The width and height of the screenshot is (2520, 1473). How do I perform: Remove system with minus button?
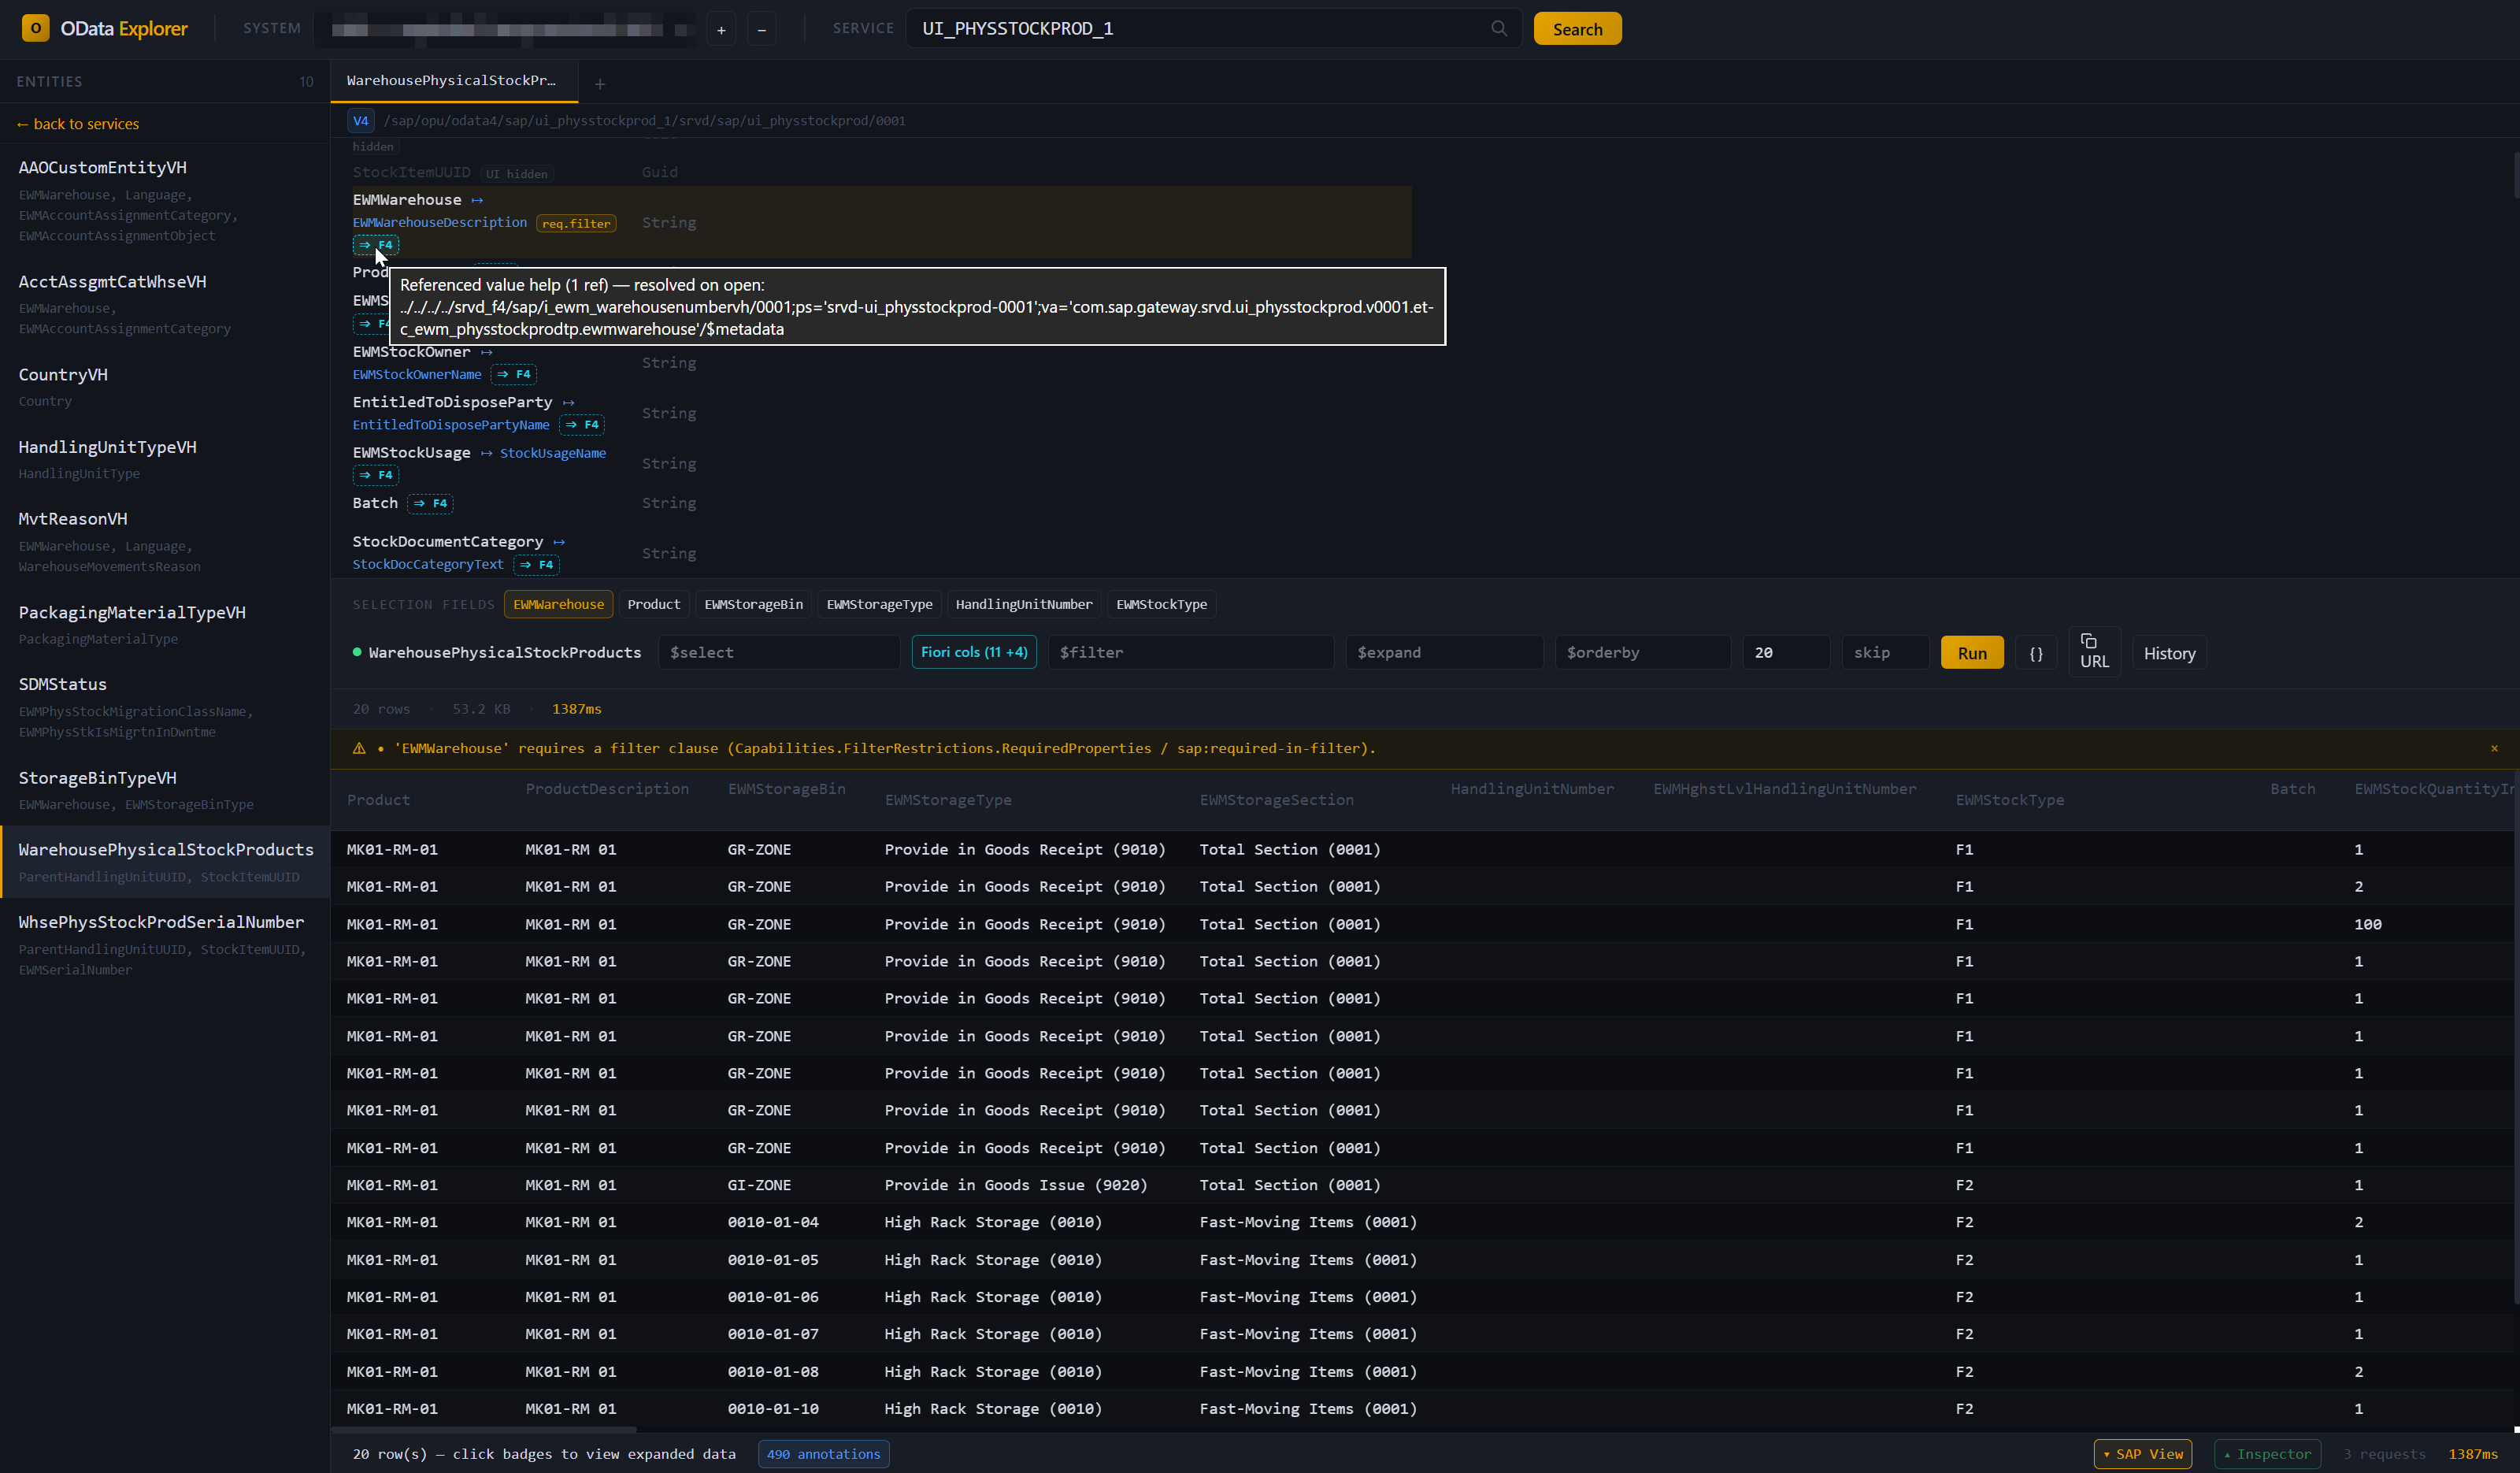(761, 29)
